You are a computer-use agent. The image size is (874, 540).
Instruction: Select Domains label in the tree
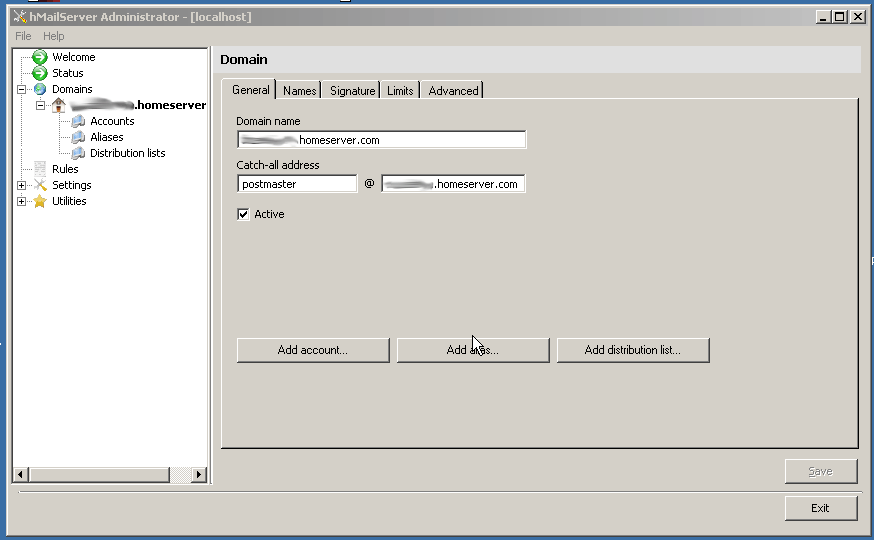[72, 89]
